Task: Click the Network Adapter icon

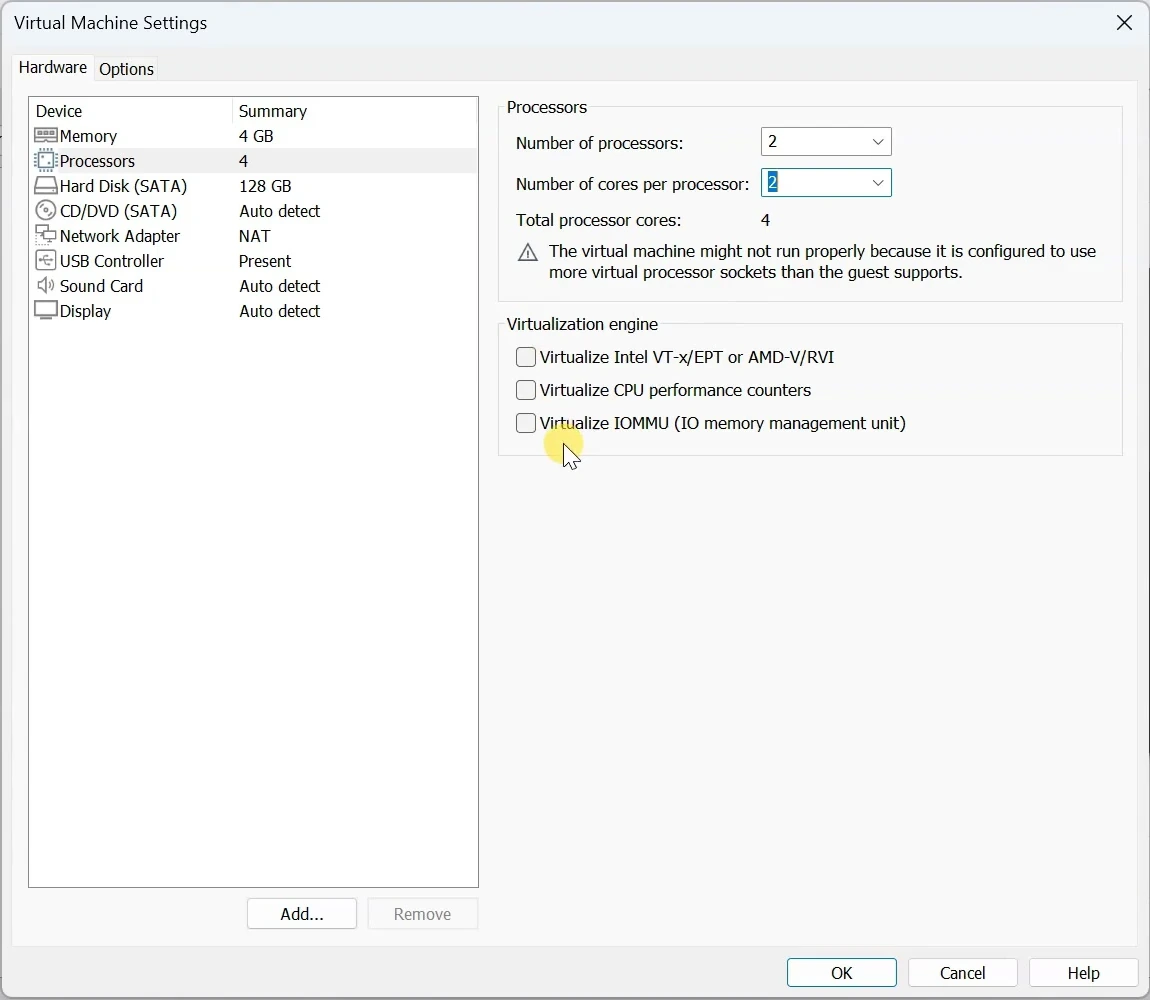Action: pos(45,236)
